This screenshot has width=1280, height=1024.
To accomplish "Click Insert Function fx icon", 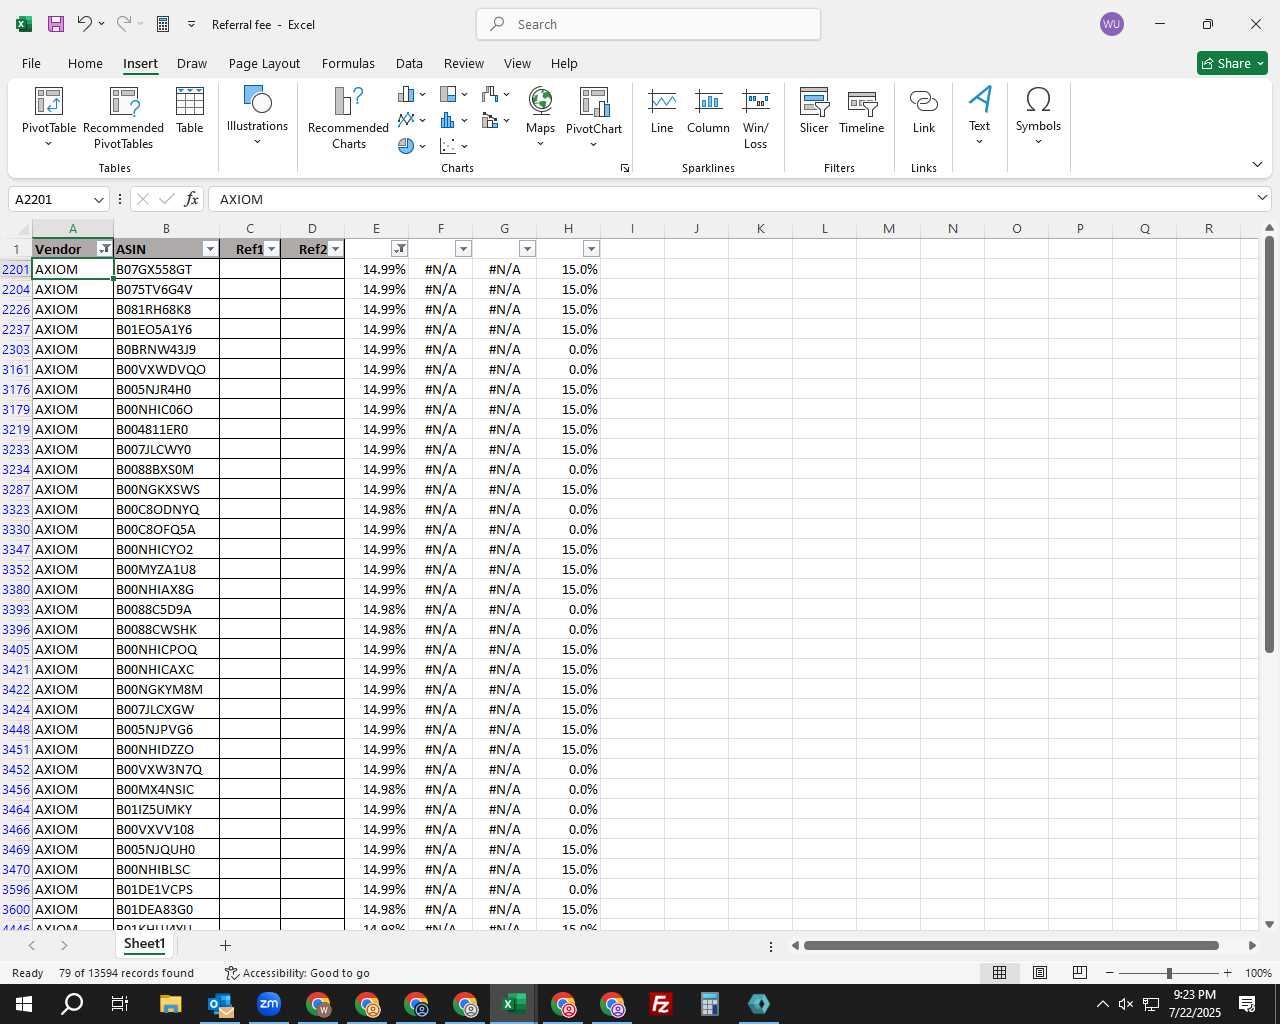I will coord(192,199).
